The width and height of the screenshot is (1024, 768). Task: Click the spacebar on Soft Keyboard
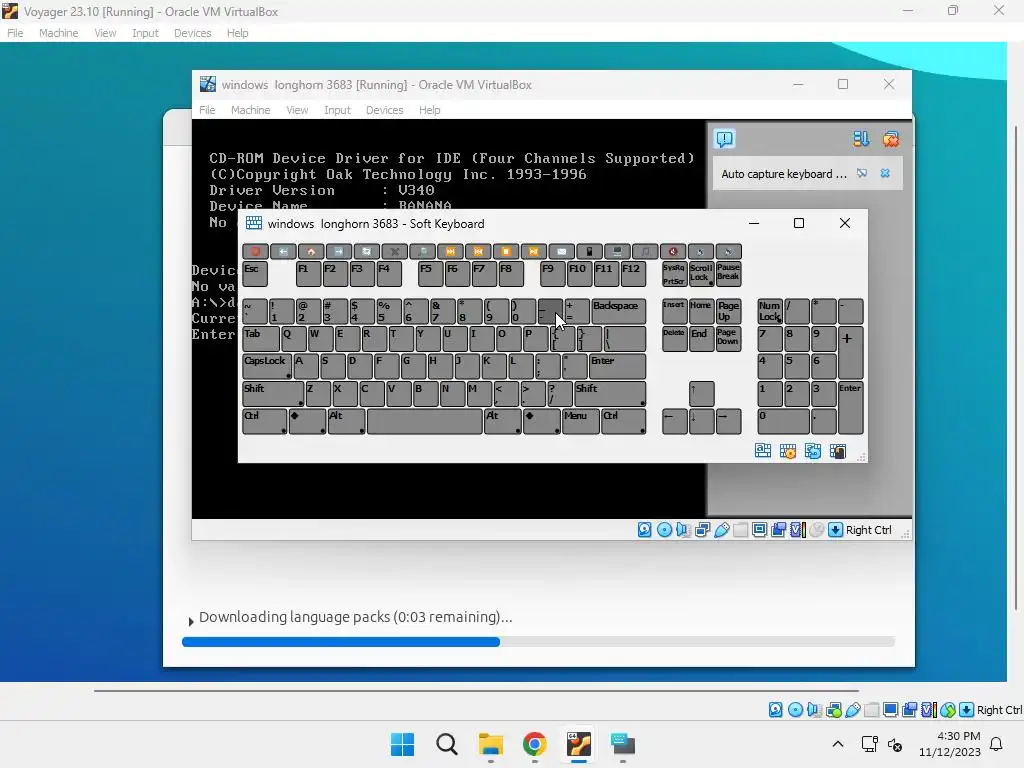click(x=424, y=421)
